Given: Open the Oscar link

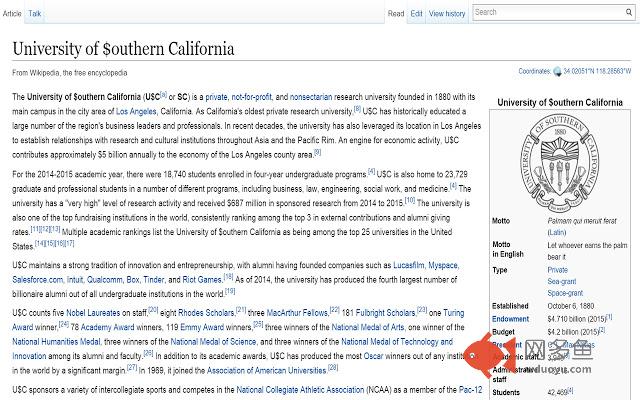Looking at the screenshot, I should pyautogui.click(x=373, y=356).
